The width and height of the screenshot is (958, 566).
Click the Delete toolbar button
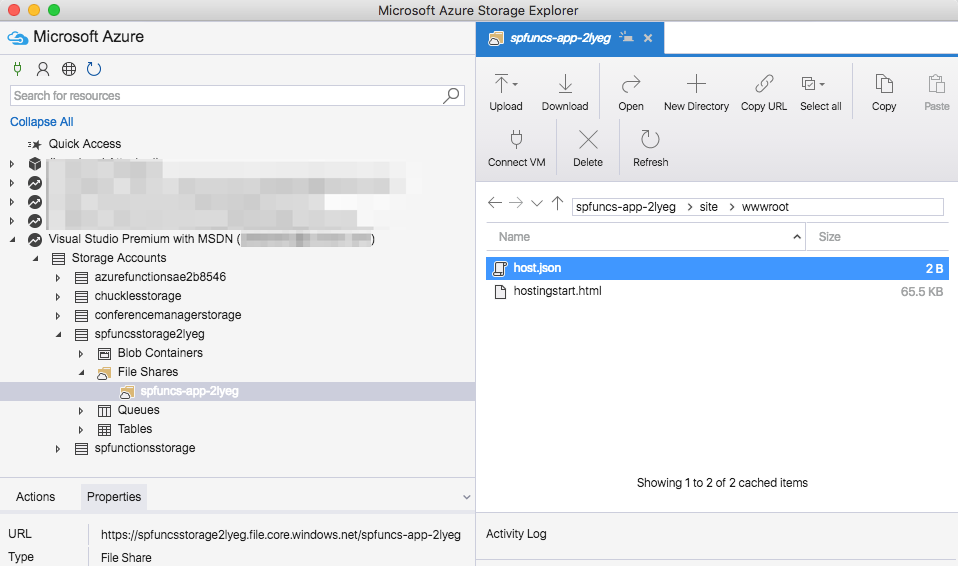[588, 149]
